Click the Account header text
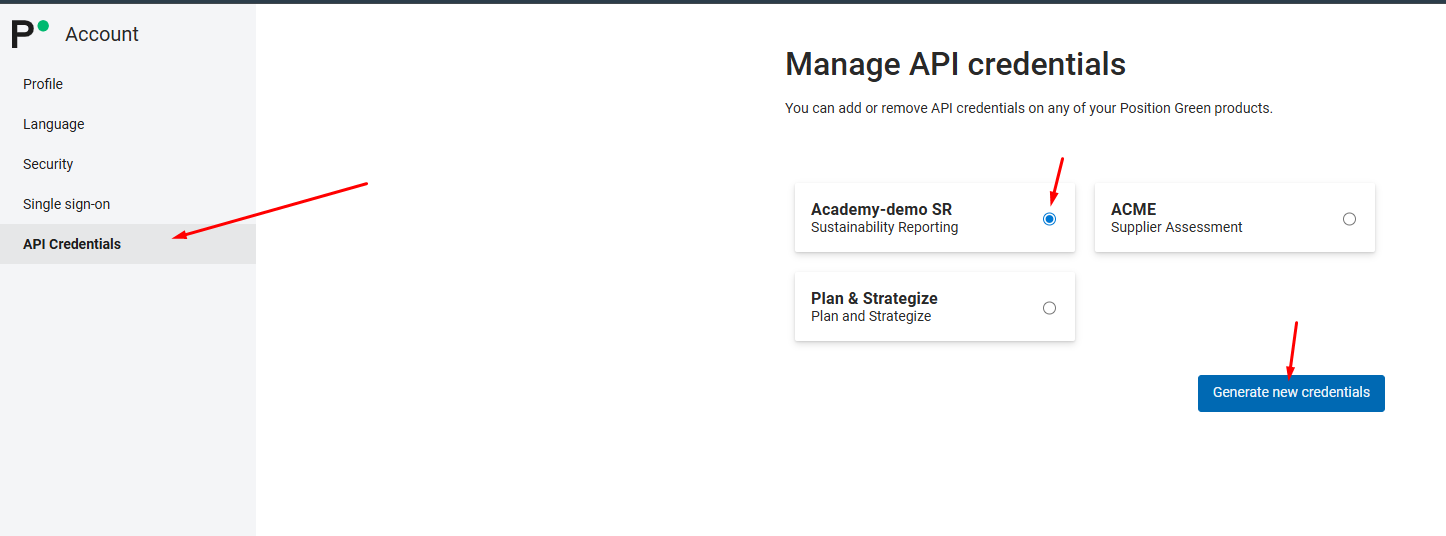The height and width of the screenshot is (536, 1446). click(102, 34)
